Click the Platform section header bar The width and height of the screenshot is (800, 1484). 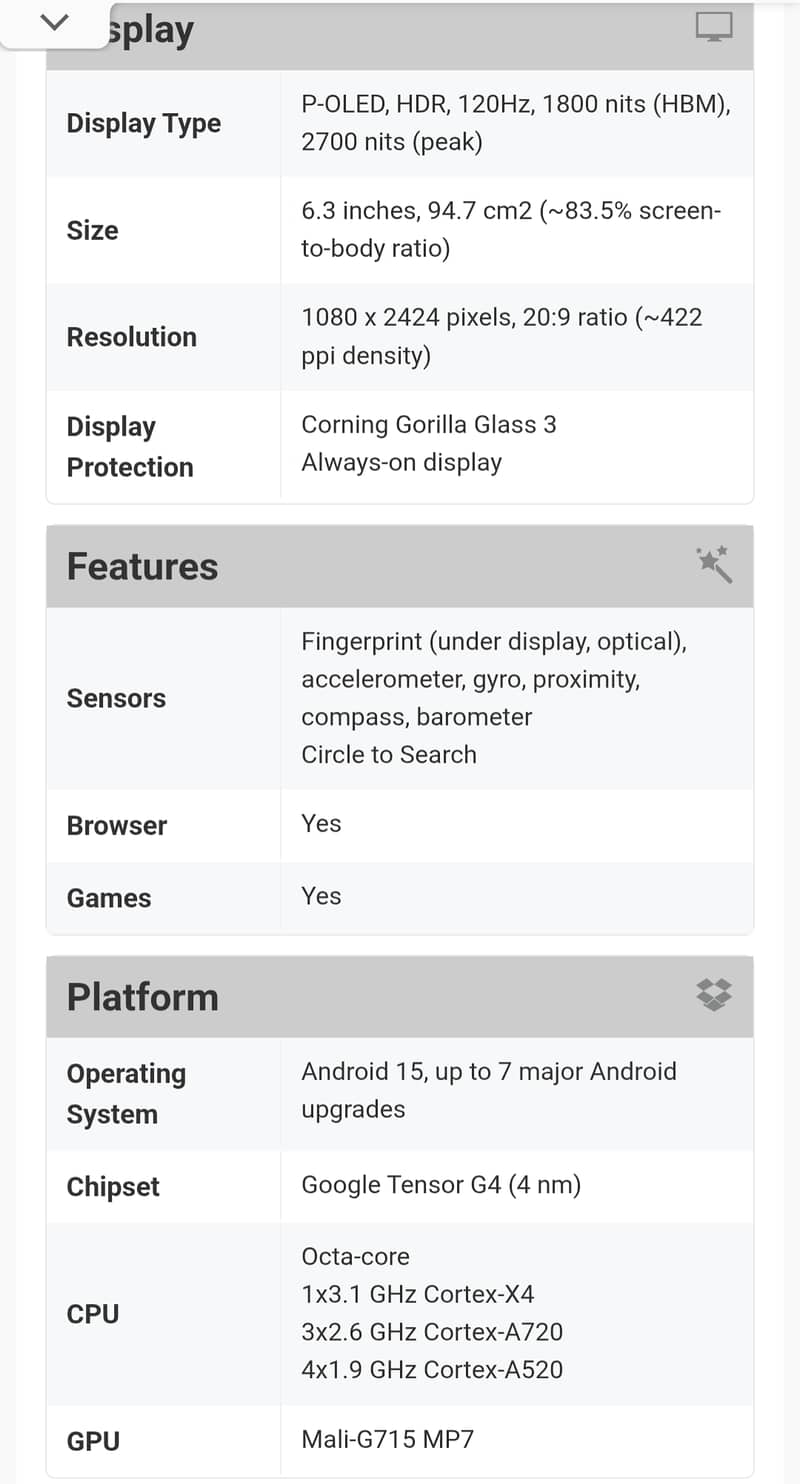coord(400,996)
